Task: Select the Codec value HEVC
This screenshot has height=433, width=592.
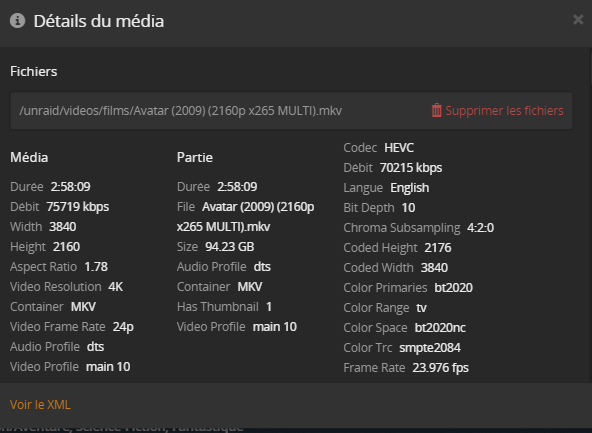Action: (x=399, y=148)
